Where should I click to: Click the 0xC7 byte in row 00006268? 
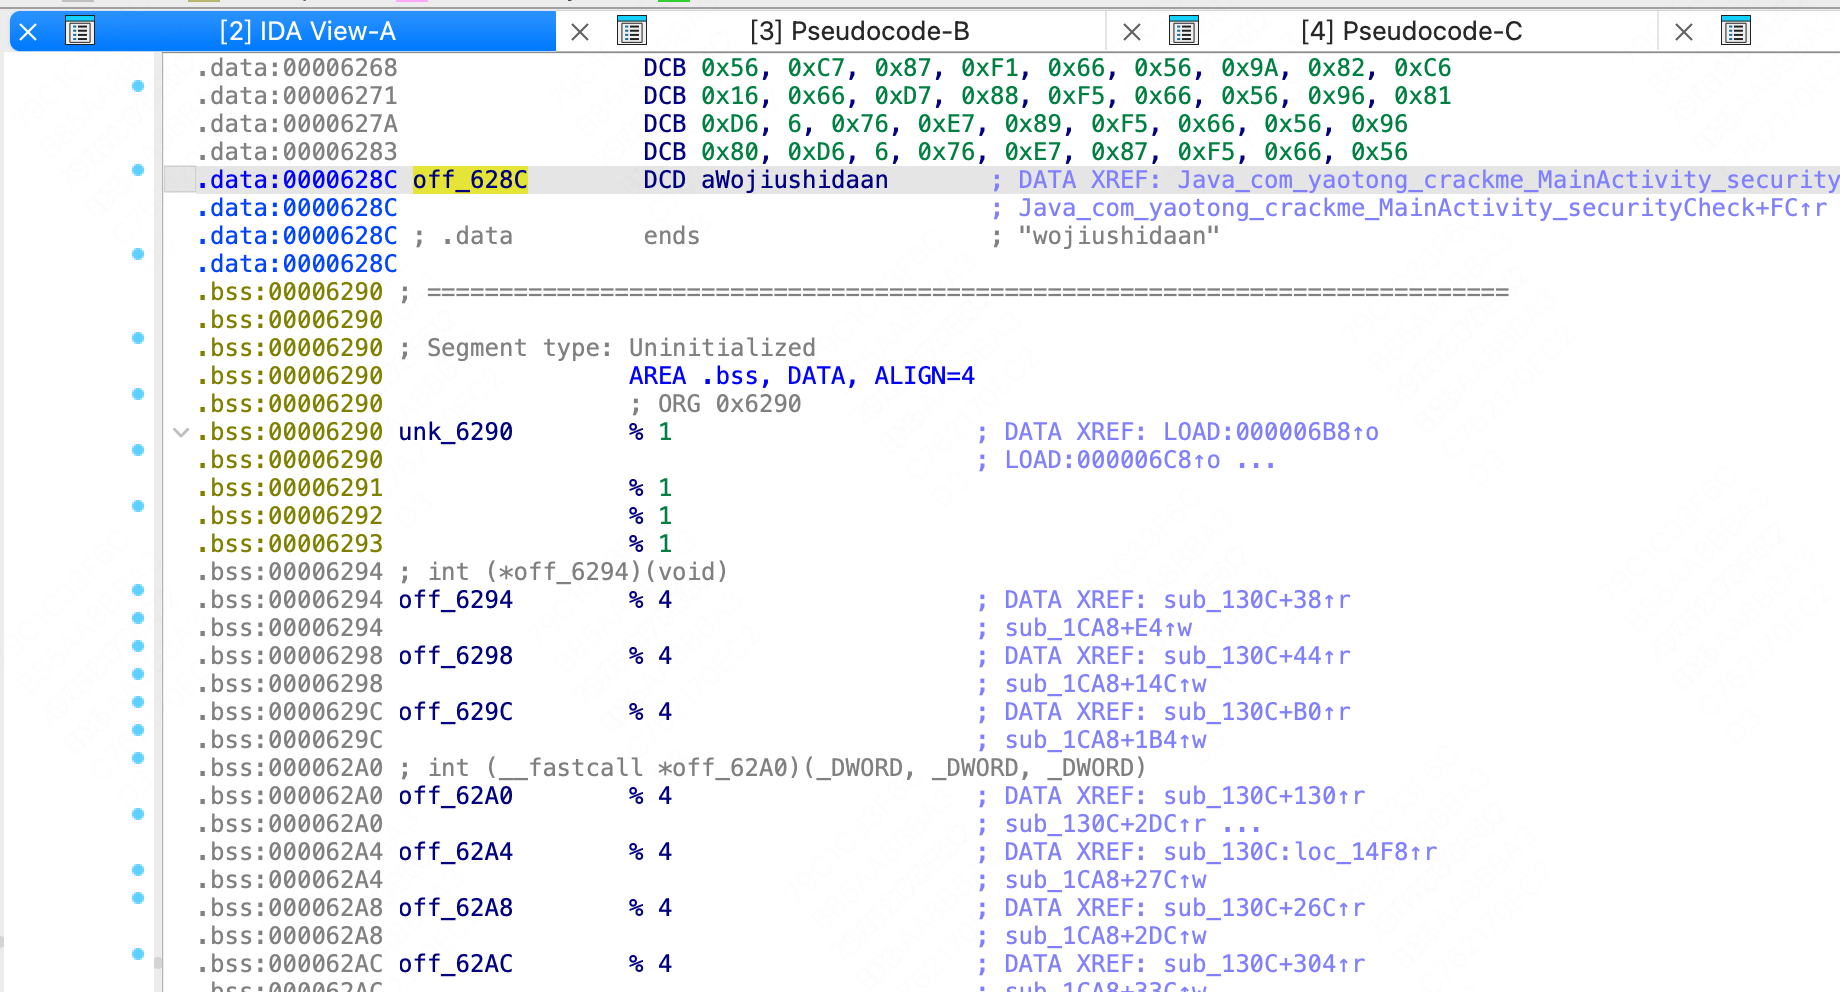point(816,68)
